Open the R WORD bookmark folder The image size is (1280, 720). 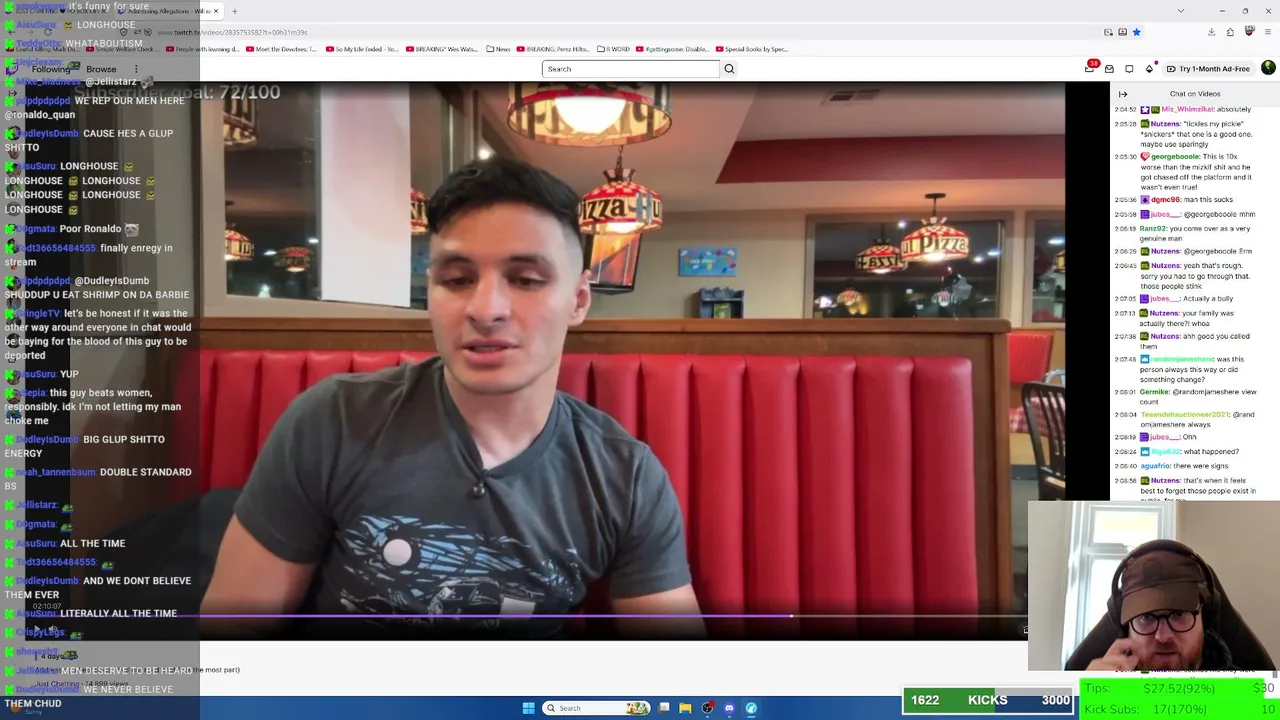click(613, 49)
